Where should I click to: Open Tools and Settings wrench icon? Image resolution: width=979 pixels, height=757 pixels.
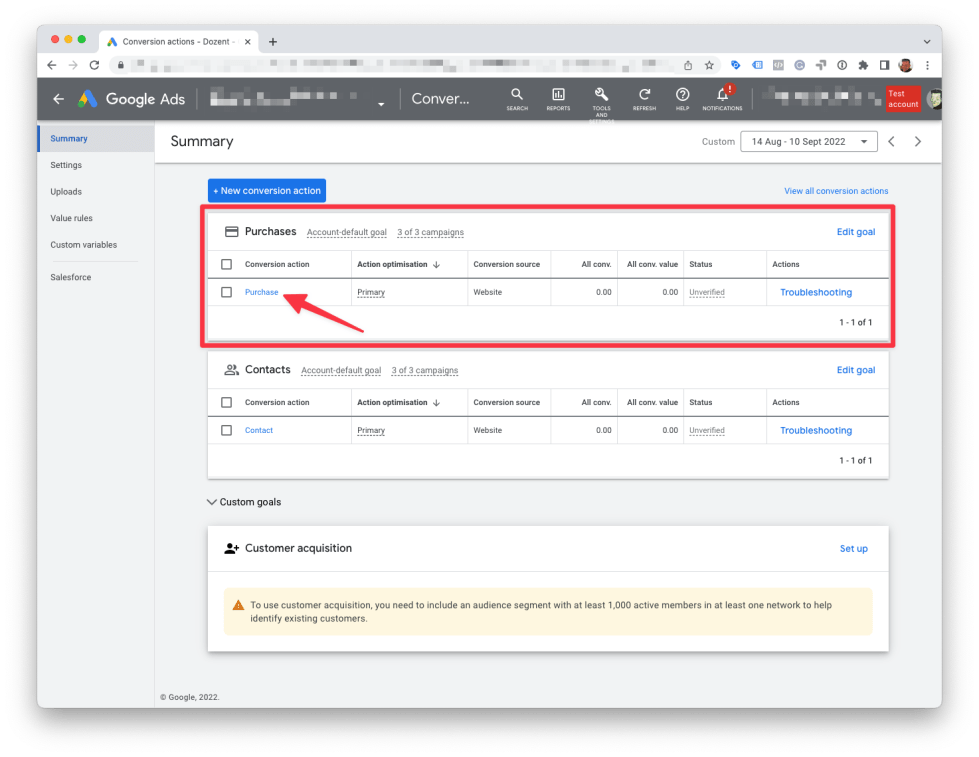coord(601,95)
